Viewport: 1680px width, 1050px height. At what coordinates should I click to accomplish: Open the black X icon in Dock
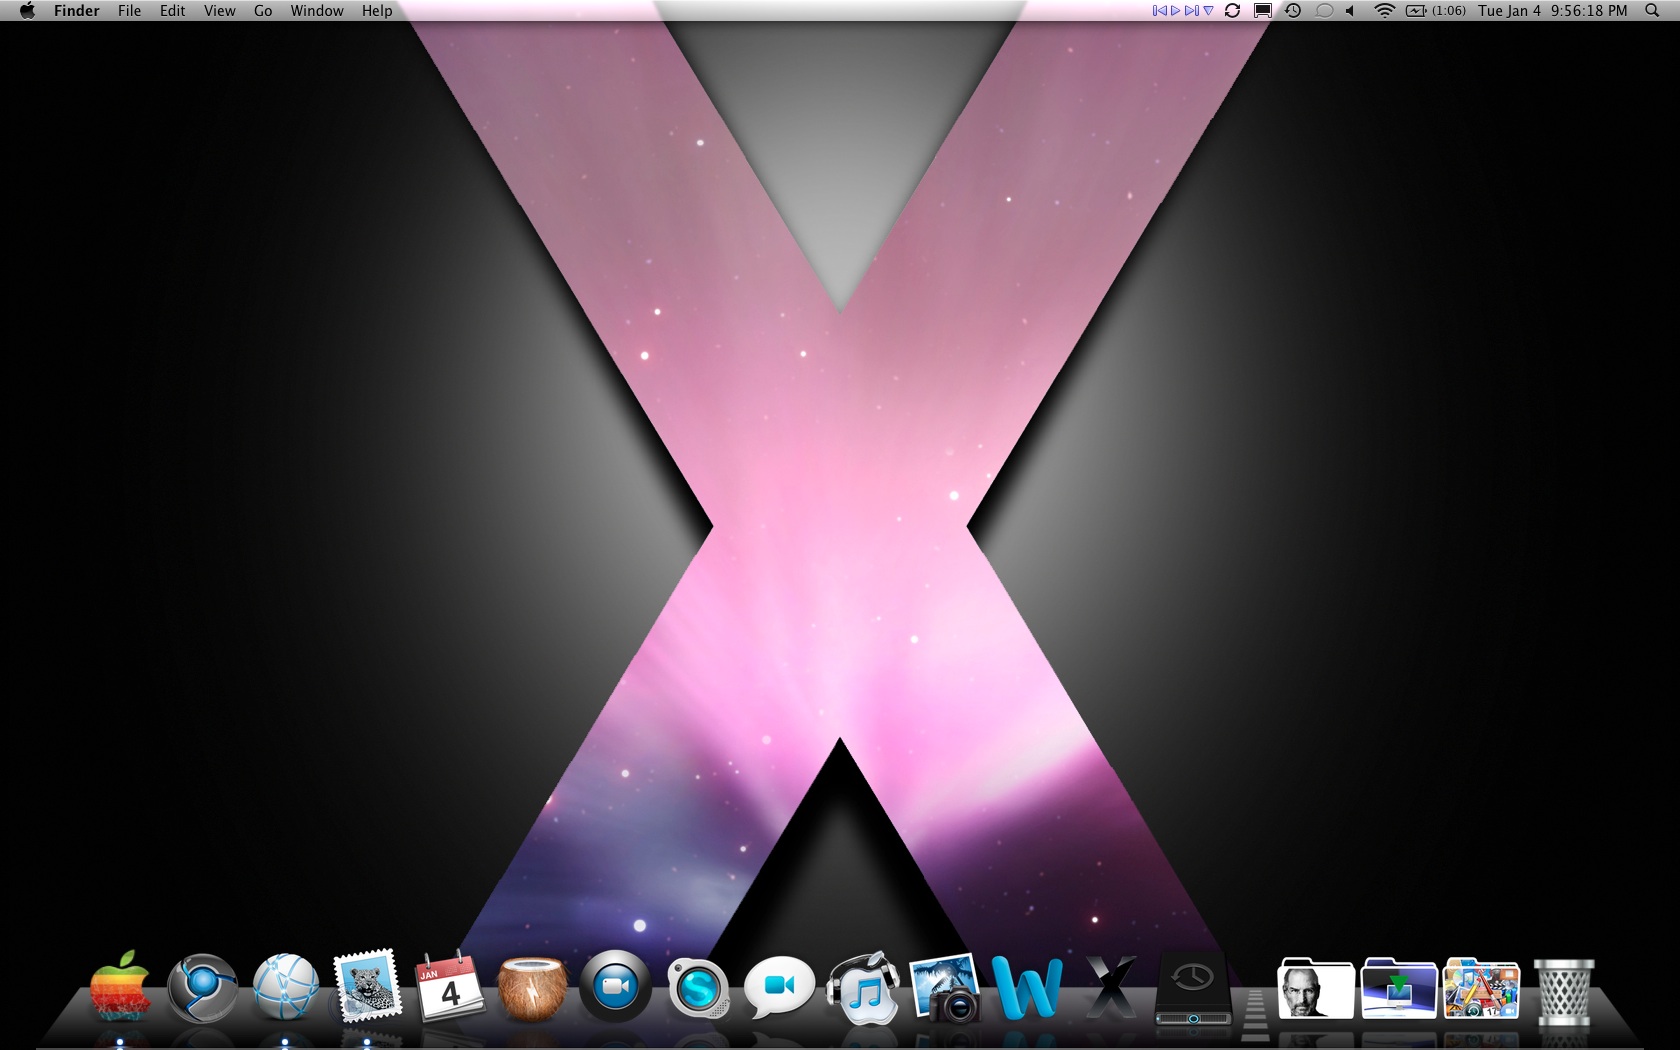(1110, 988)
